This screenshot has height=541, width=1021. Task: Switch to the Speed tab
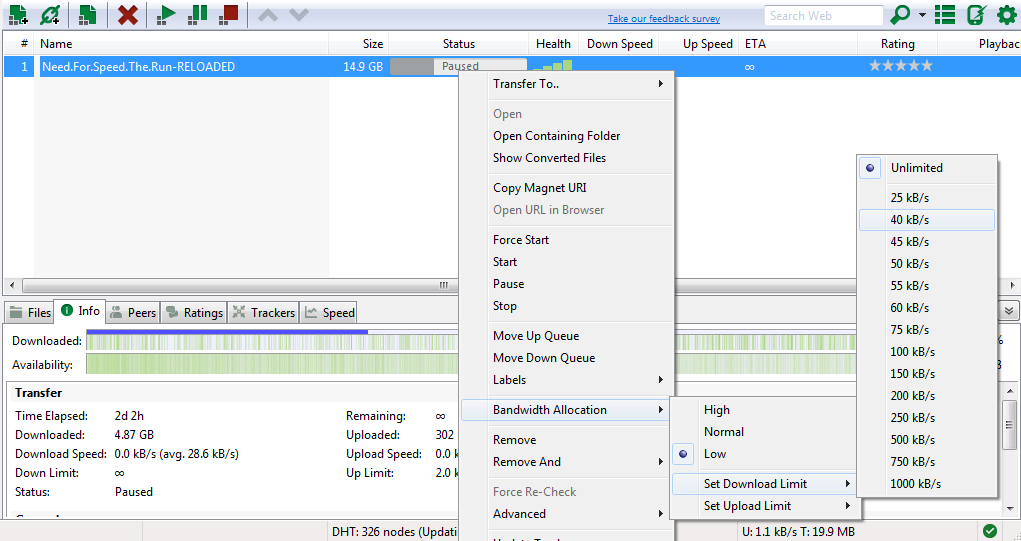tap(329, 312)
